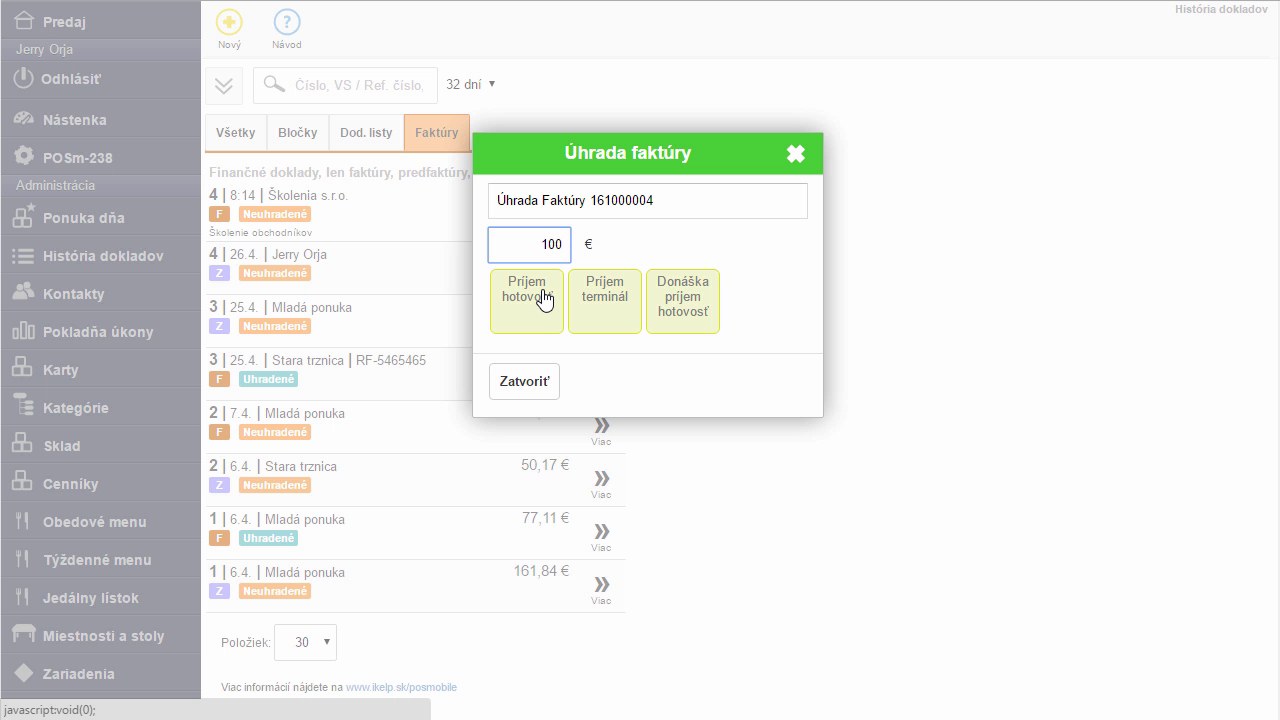1280x720 pixels.
Task: Click Uhradené badge in Stara trznica RF-5465465 row
Action: (269, 379)
